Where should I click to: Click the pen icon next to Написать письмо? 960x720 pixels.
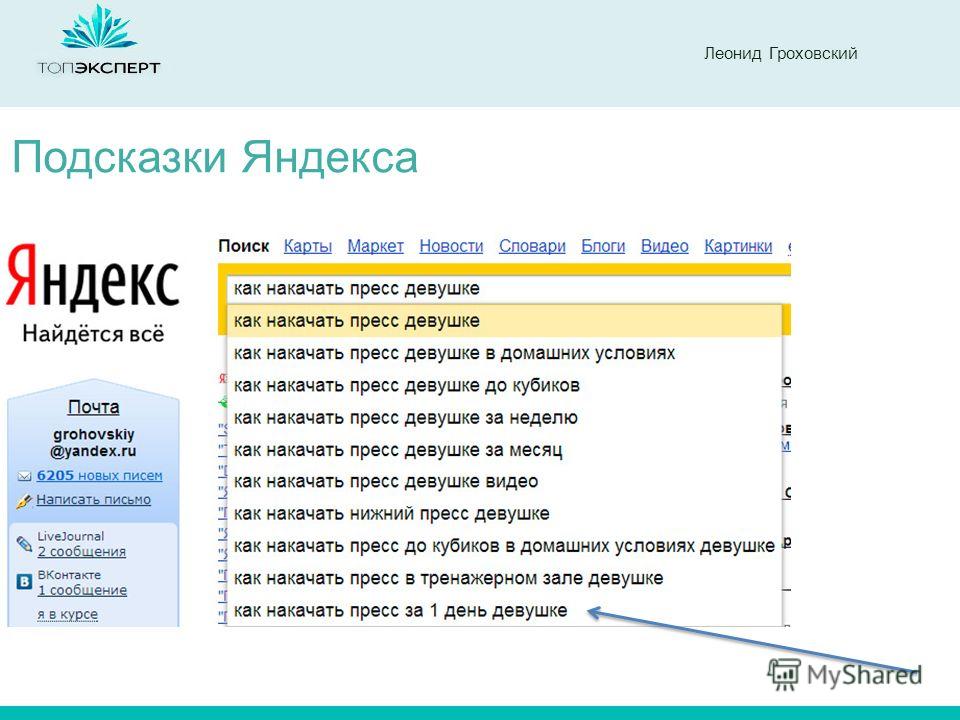[24, 501]
